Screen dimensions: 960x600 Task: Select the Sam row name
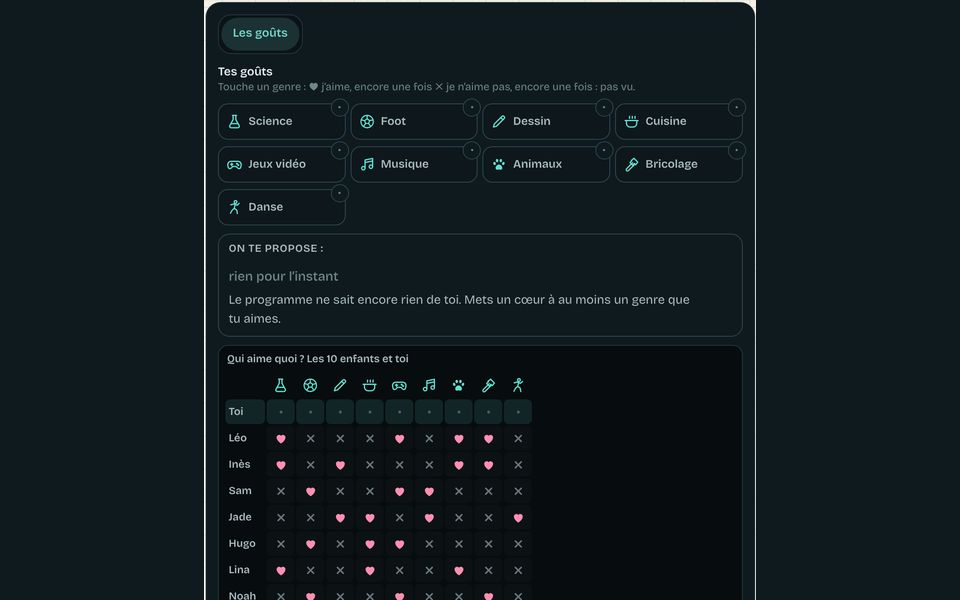(x=240, y=490)
